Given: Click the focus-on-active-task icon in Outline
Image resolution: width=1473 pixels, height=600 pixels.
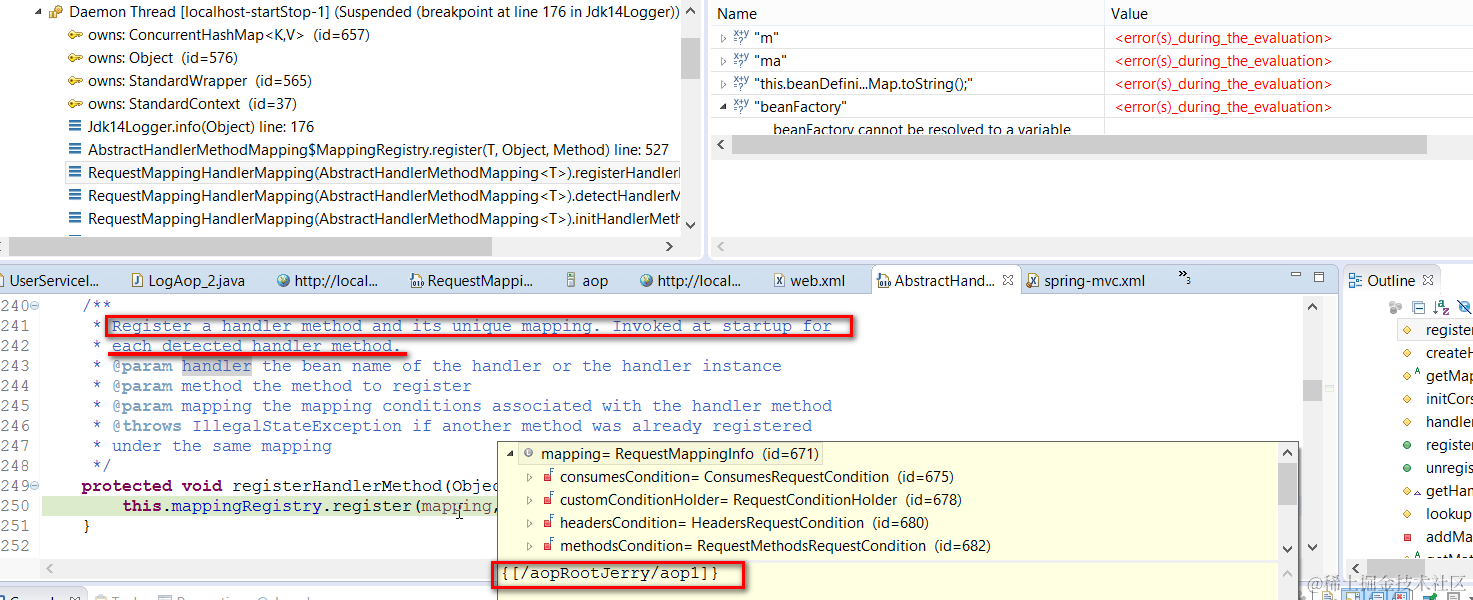Looking at the screenshot, I should (1396, 307).
